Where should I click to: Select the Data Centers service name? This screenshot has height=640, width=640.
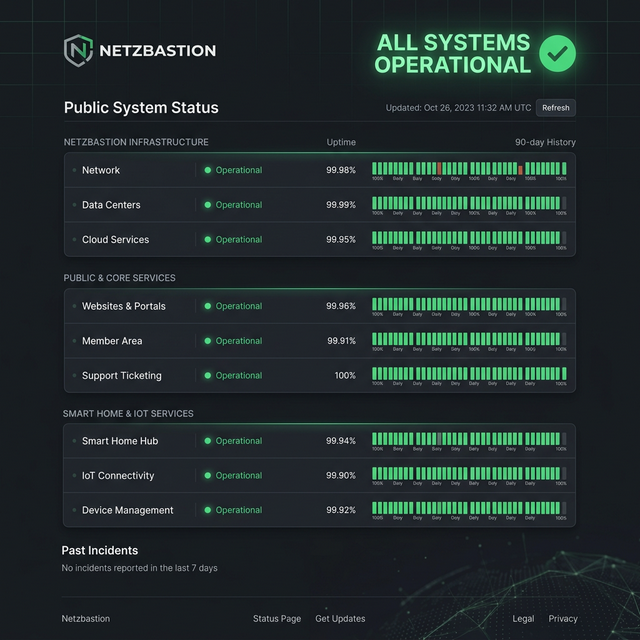(x=111, y=205)
